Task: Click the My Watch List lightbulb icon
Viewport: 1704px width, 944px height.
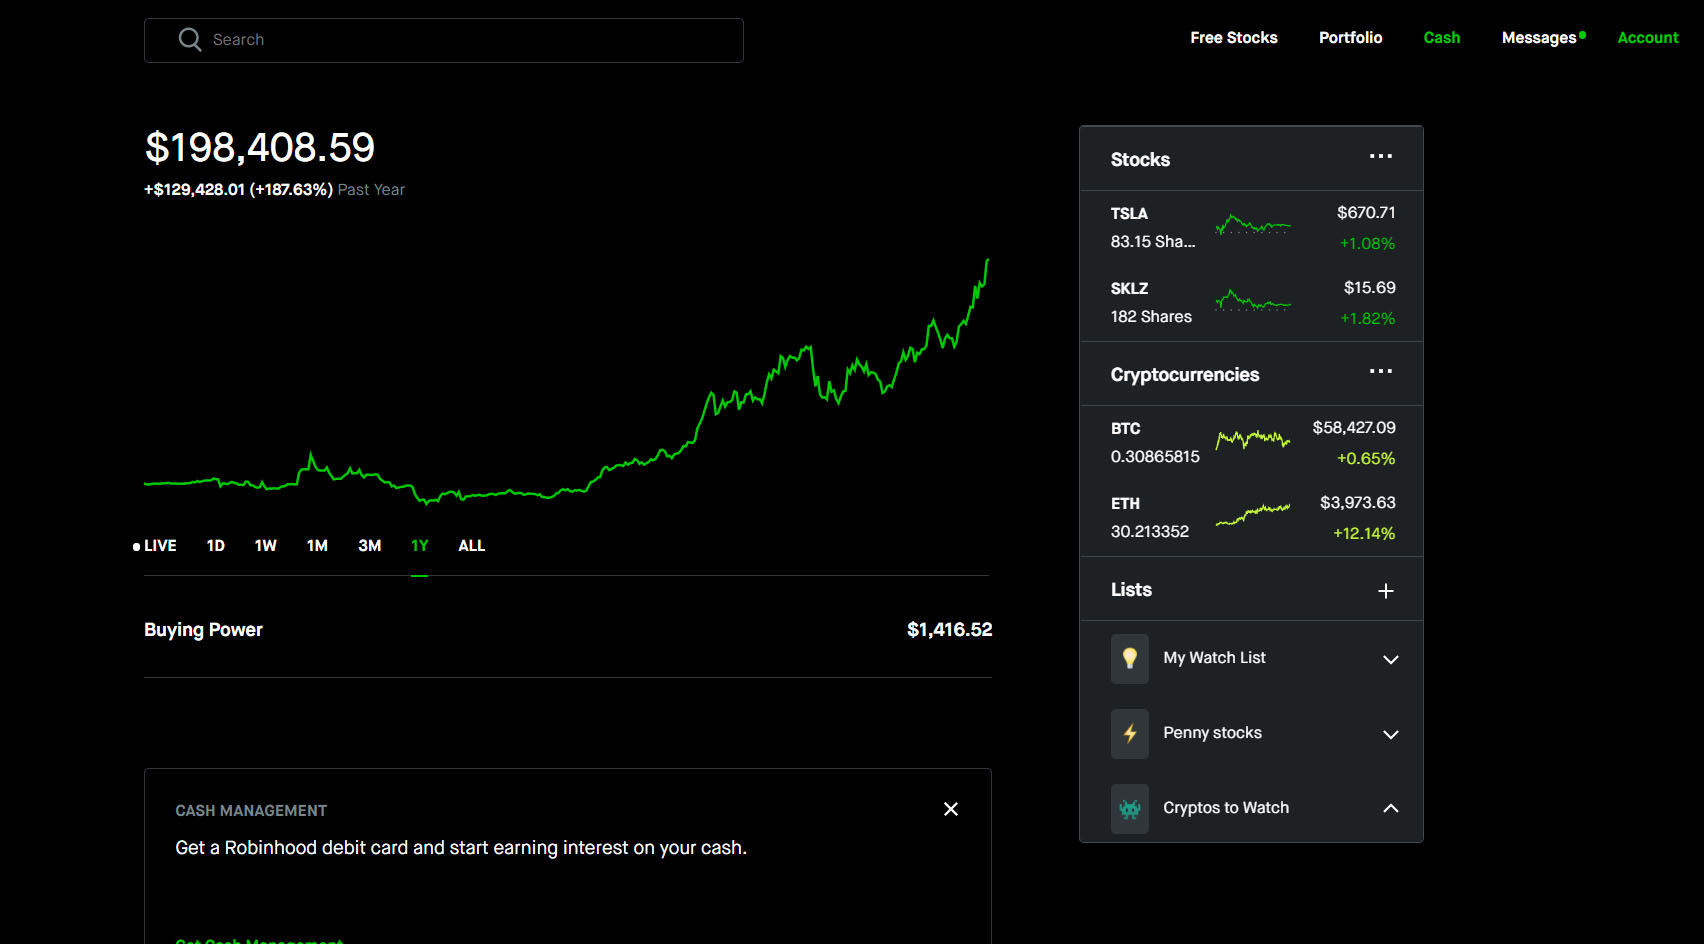Action: coord(1130,658)
